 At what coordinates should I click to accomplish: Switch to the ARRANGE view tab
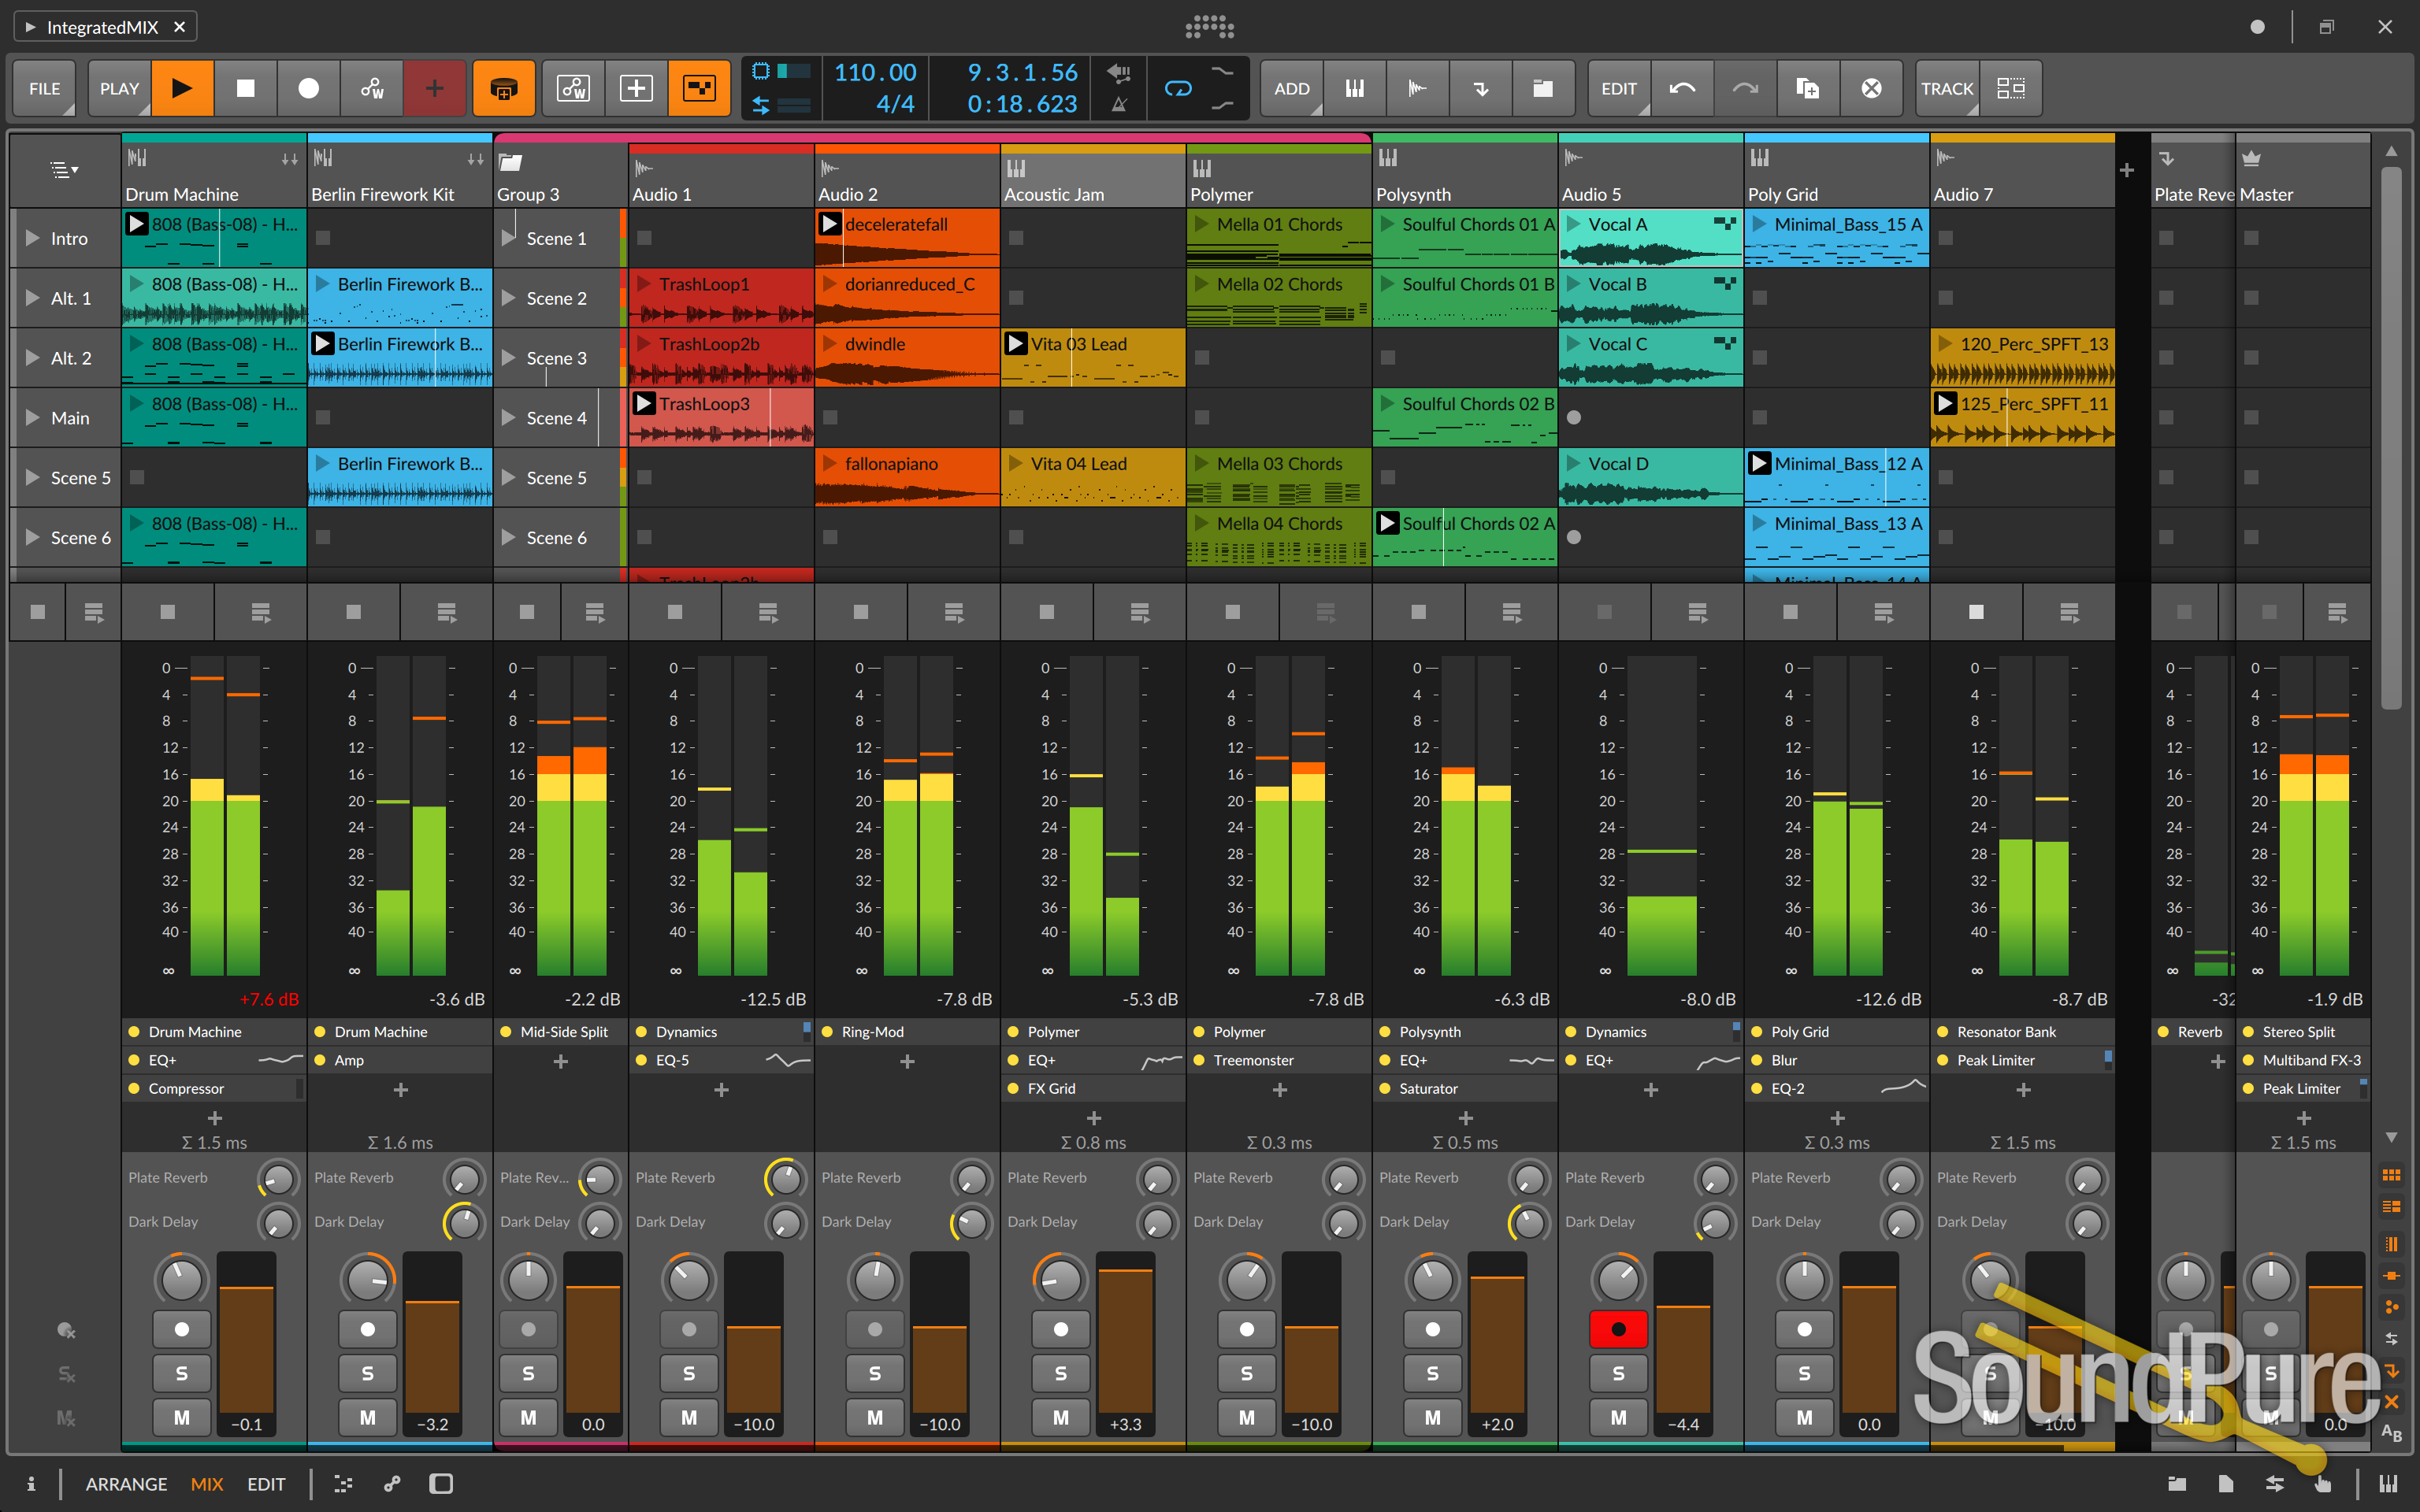tap(126, 1484)
